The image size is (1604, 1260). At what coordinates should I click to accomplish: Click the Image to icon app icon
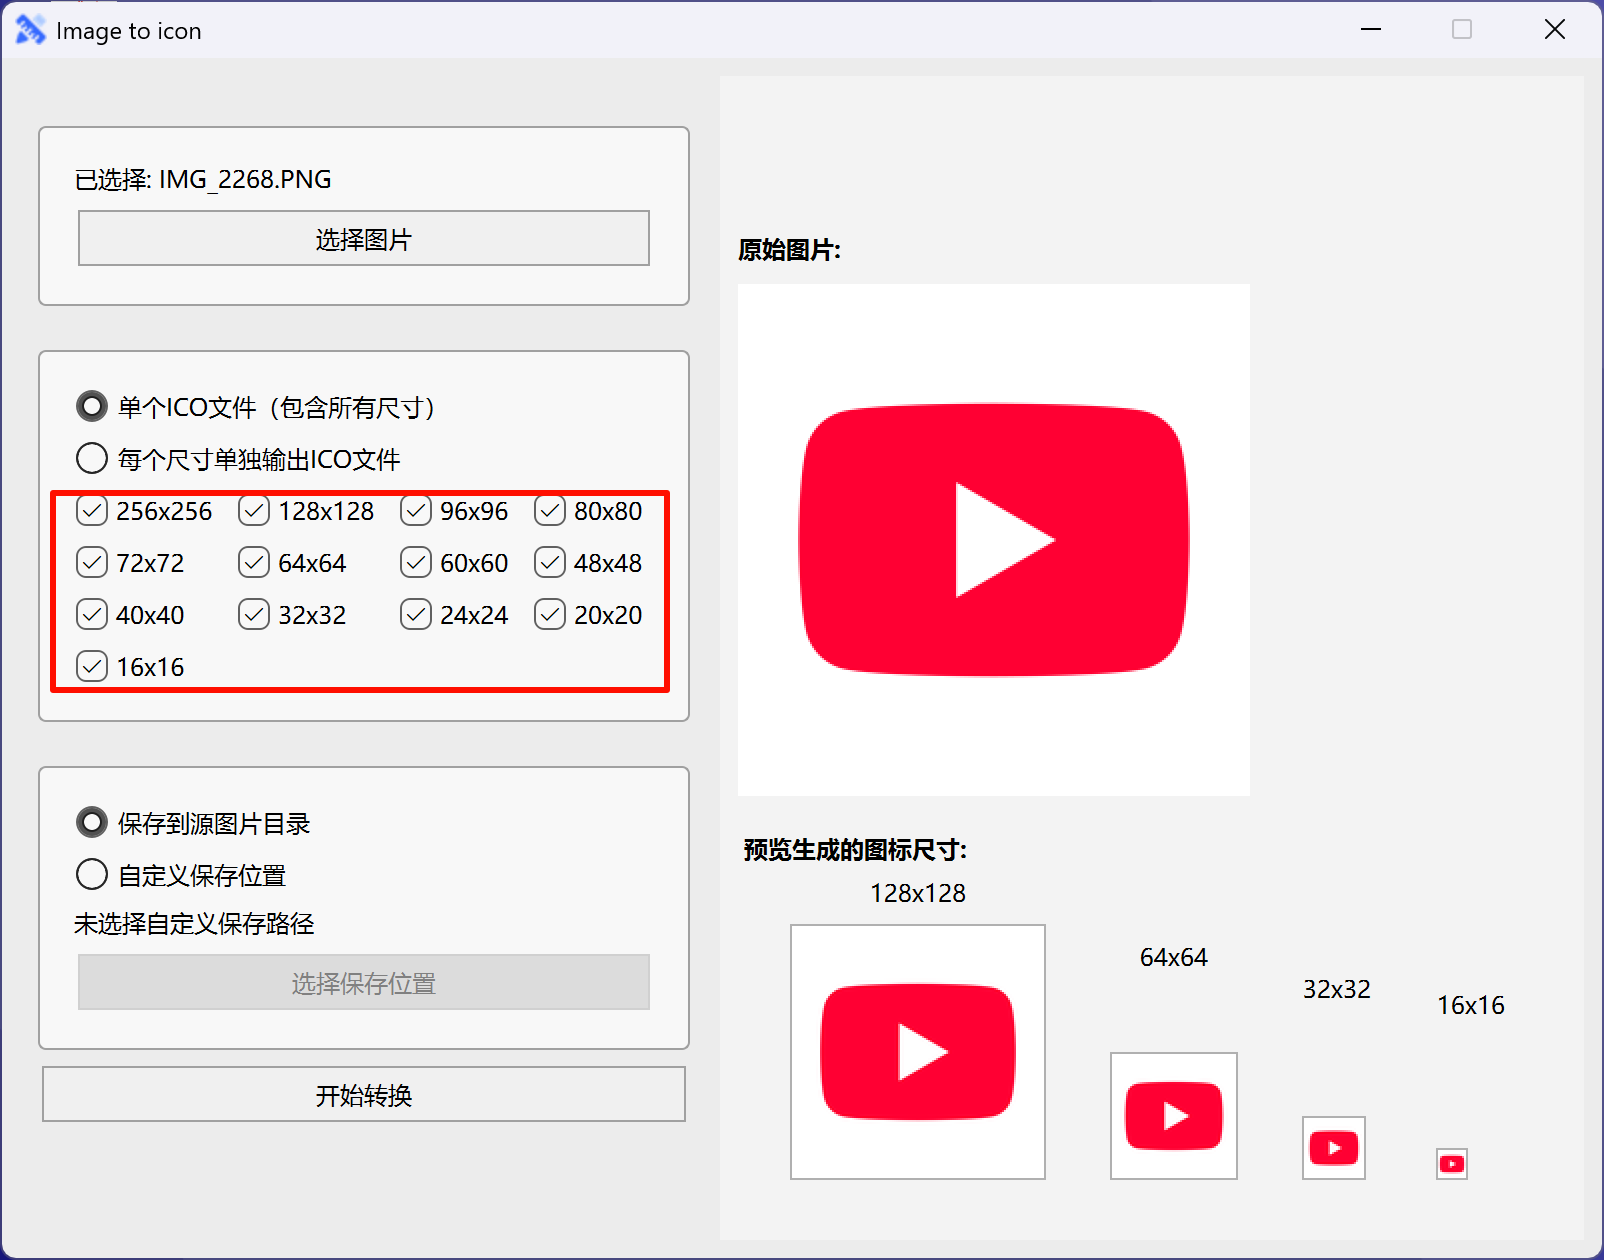point(30,30)
